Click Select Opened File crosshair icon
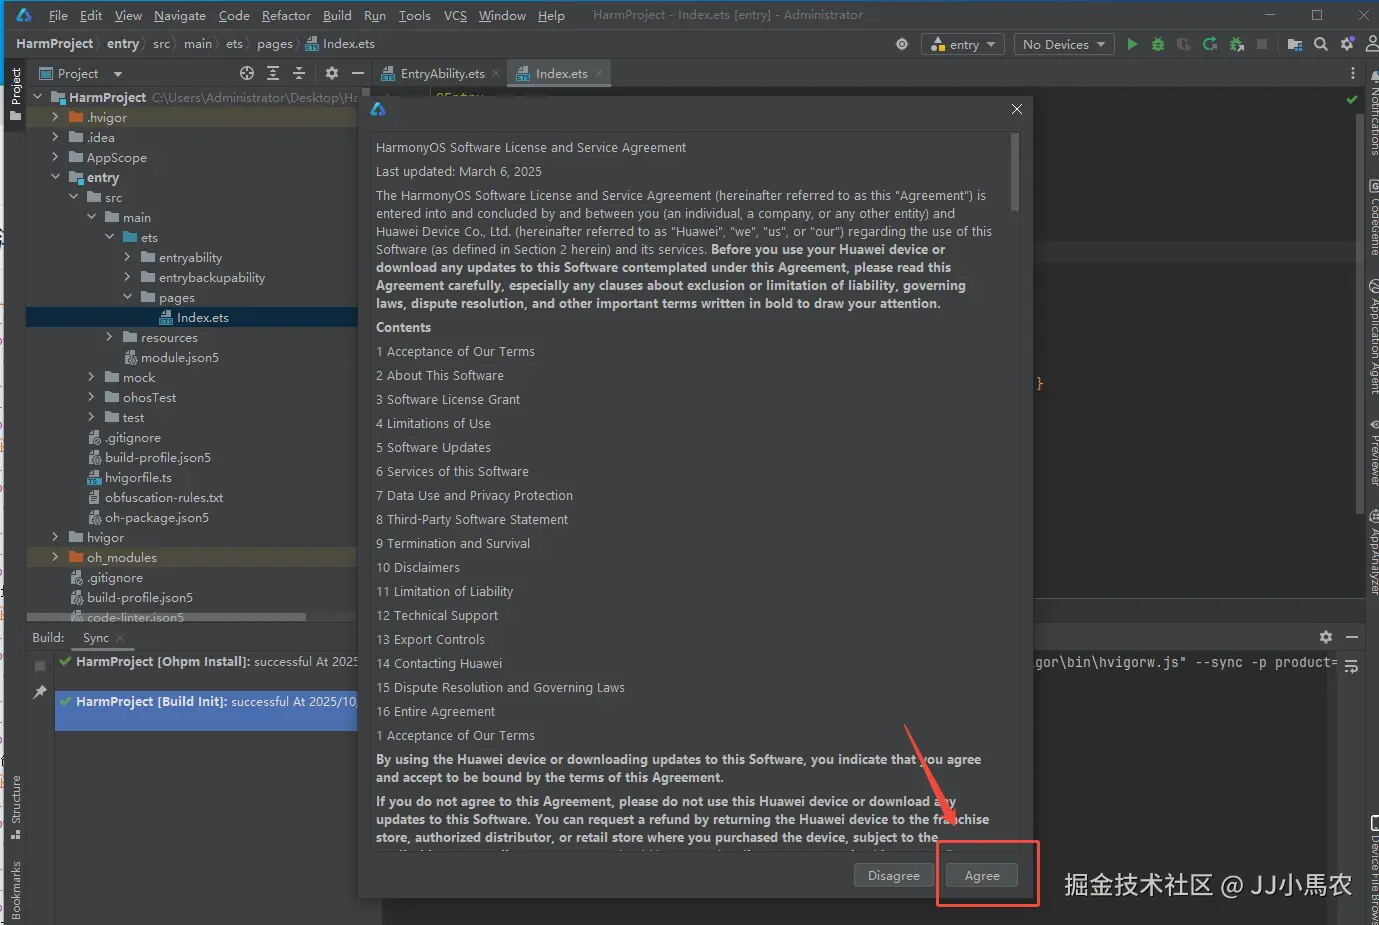 tap(247, 73)
